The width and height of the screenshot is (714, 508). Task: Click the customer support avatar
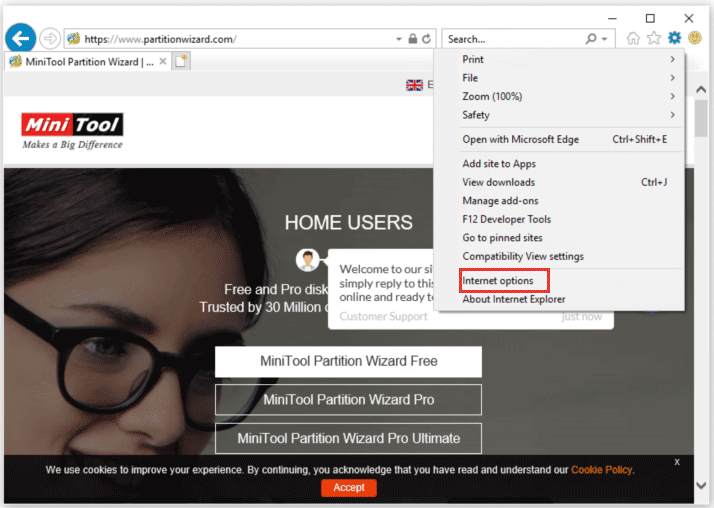pos(307,260)
